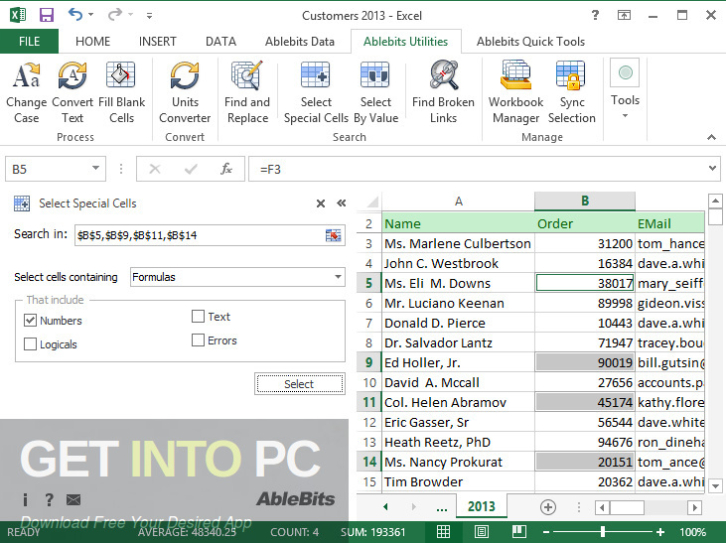Screen dimensions: 726x543
Task: Open the Name Box dropdown
Action: coord(95,168)
